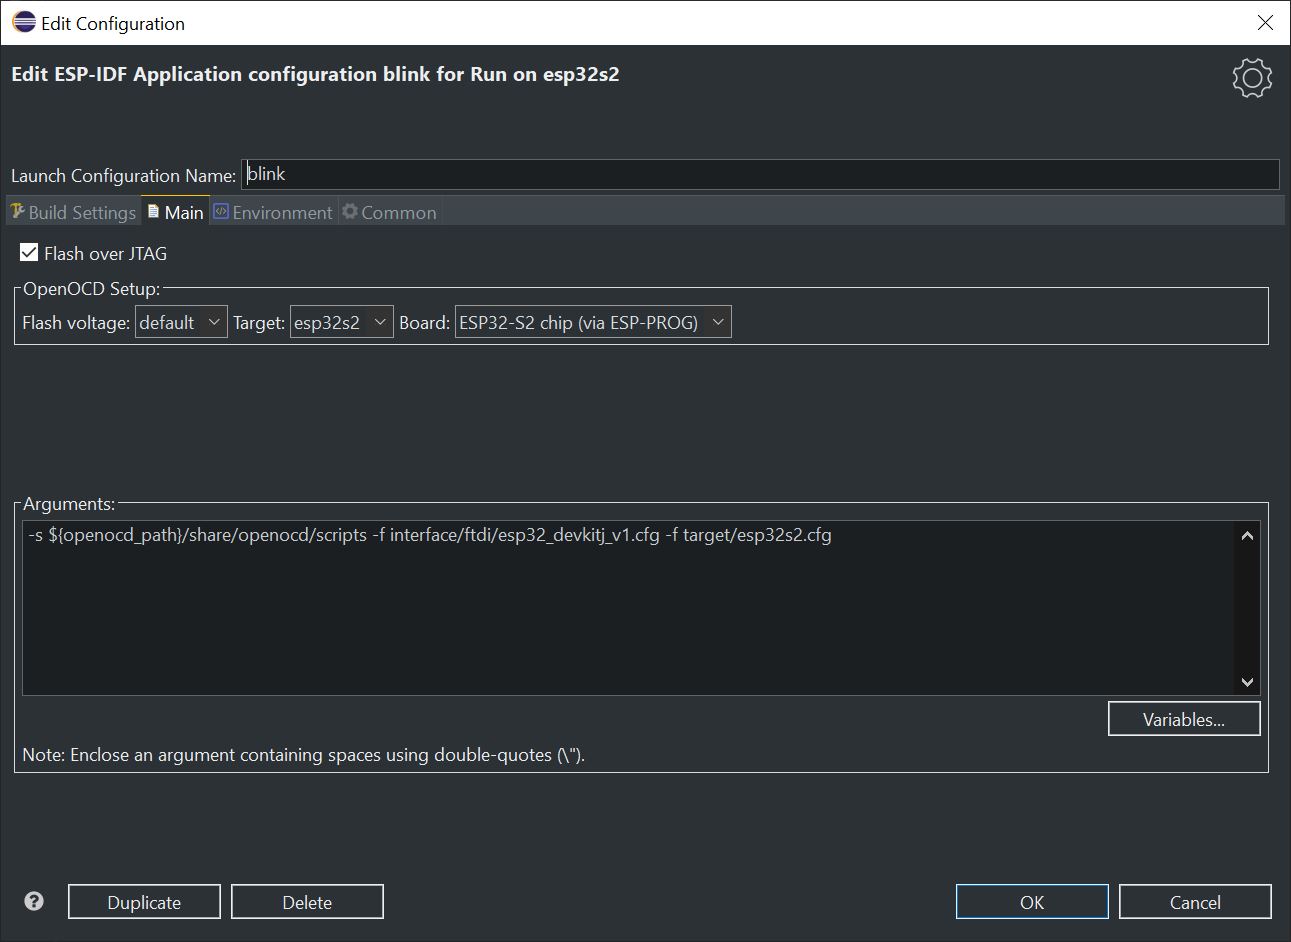Viewport: 1291px width, 942px height.
Task: Click the code icon on the Environment tab
Action: (222, 211)
